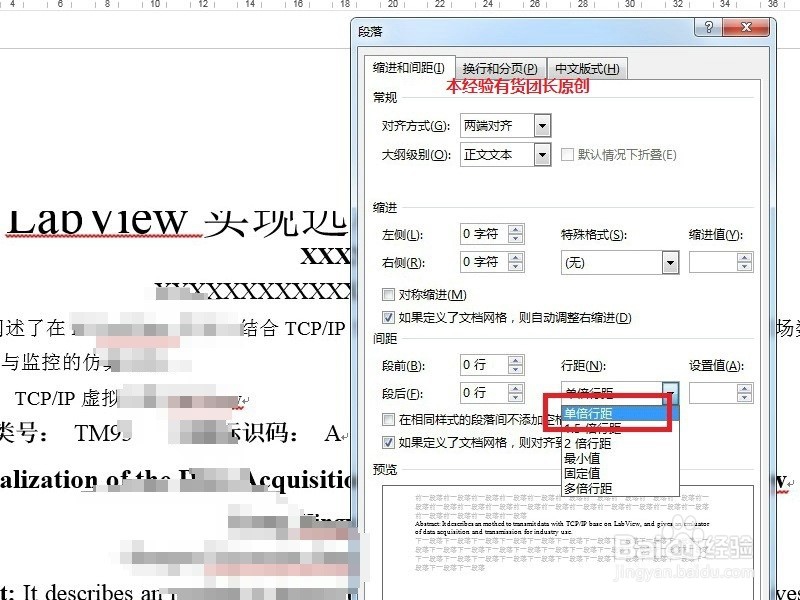Image resolution: width=800 pixels, height=600 pixels.
Task: Choose 最小值 line spacing option
Action: [620, 458]
